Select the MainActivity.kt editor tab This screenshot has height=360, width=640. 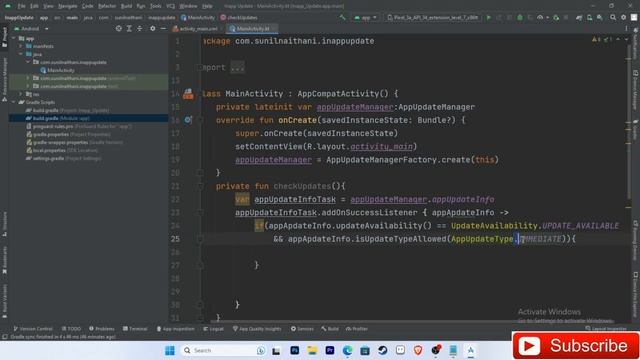(x=253, y=29)
